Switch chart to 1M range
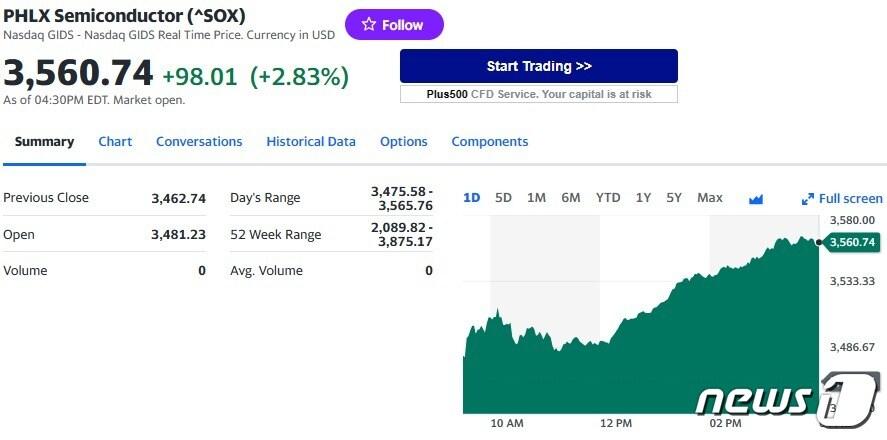The height and width of the screenshot is (440, 887). [x=536, y=198]
